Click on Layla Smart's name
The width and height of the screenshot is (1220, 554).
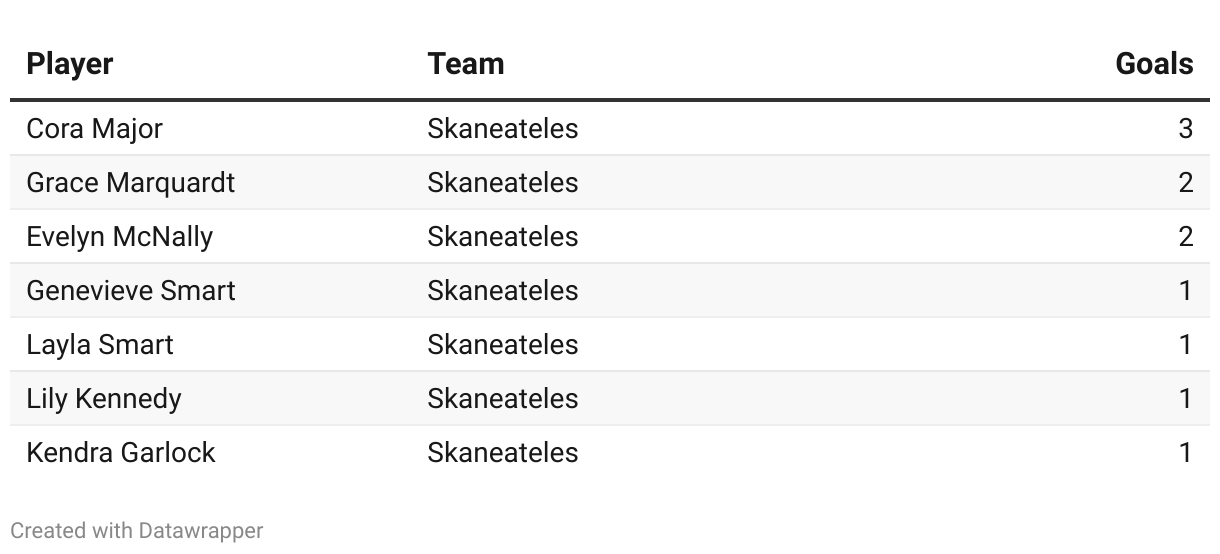point(100,345)
